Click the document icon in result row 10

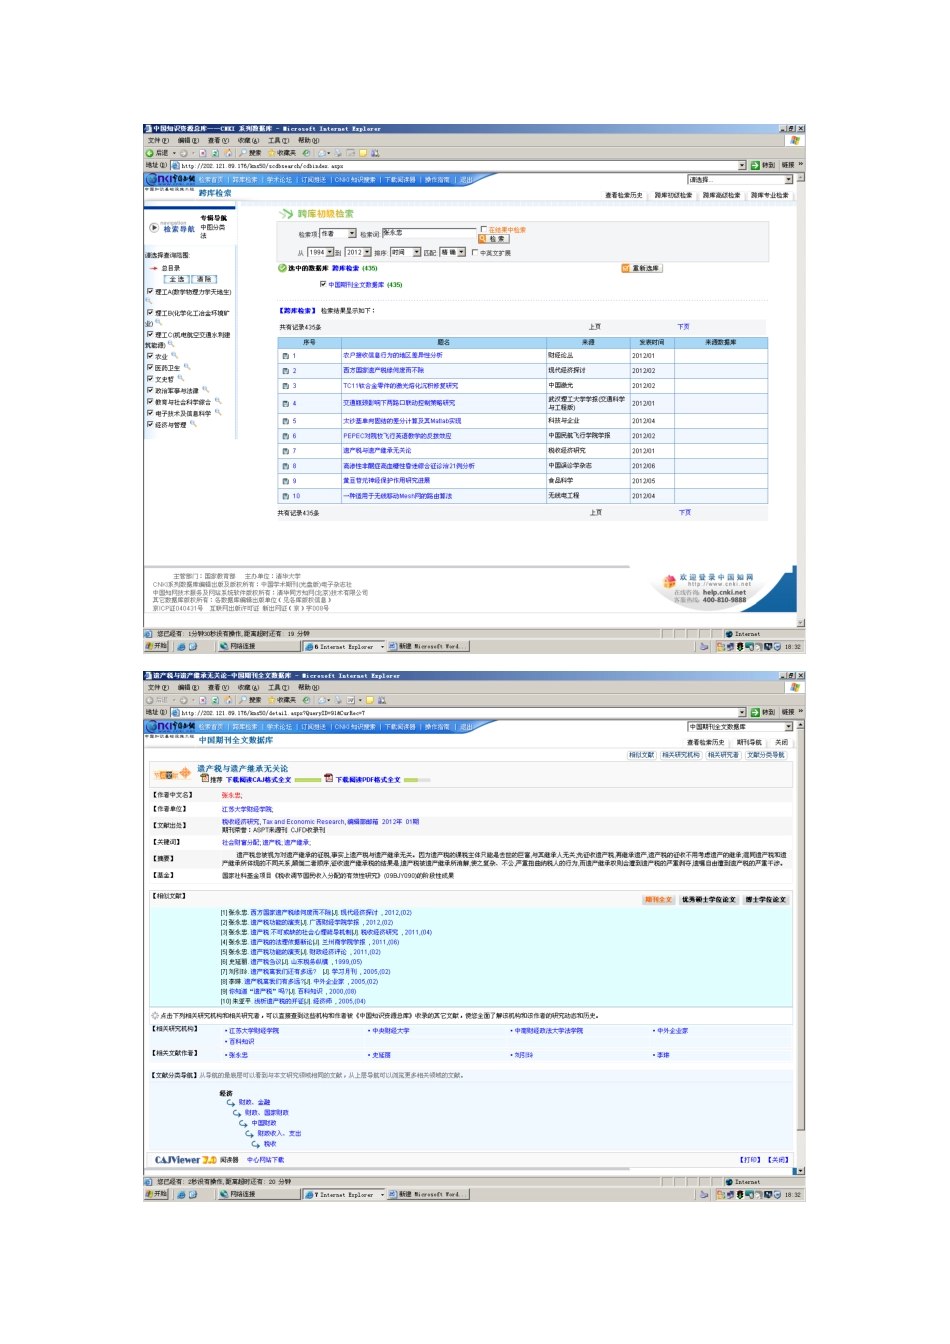coord(285,496)
